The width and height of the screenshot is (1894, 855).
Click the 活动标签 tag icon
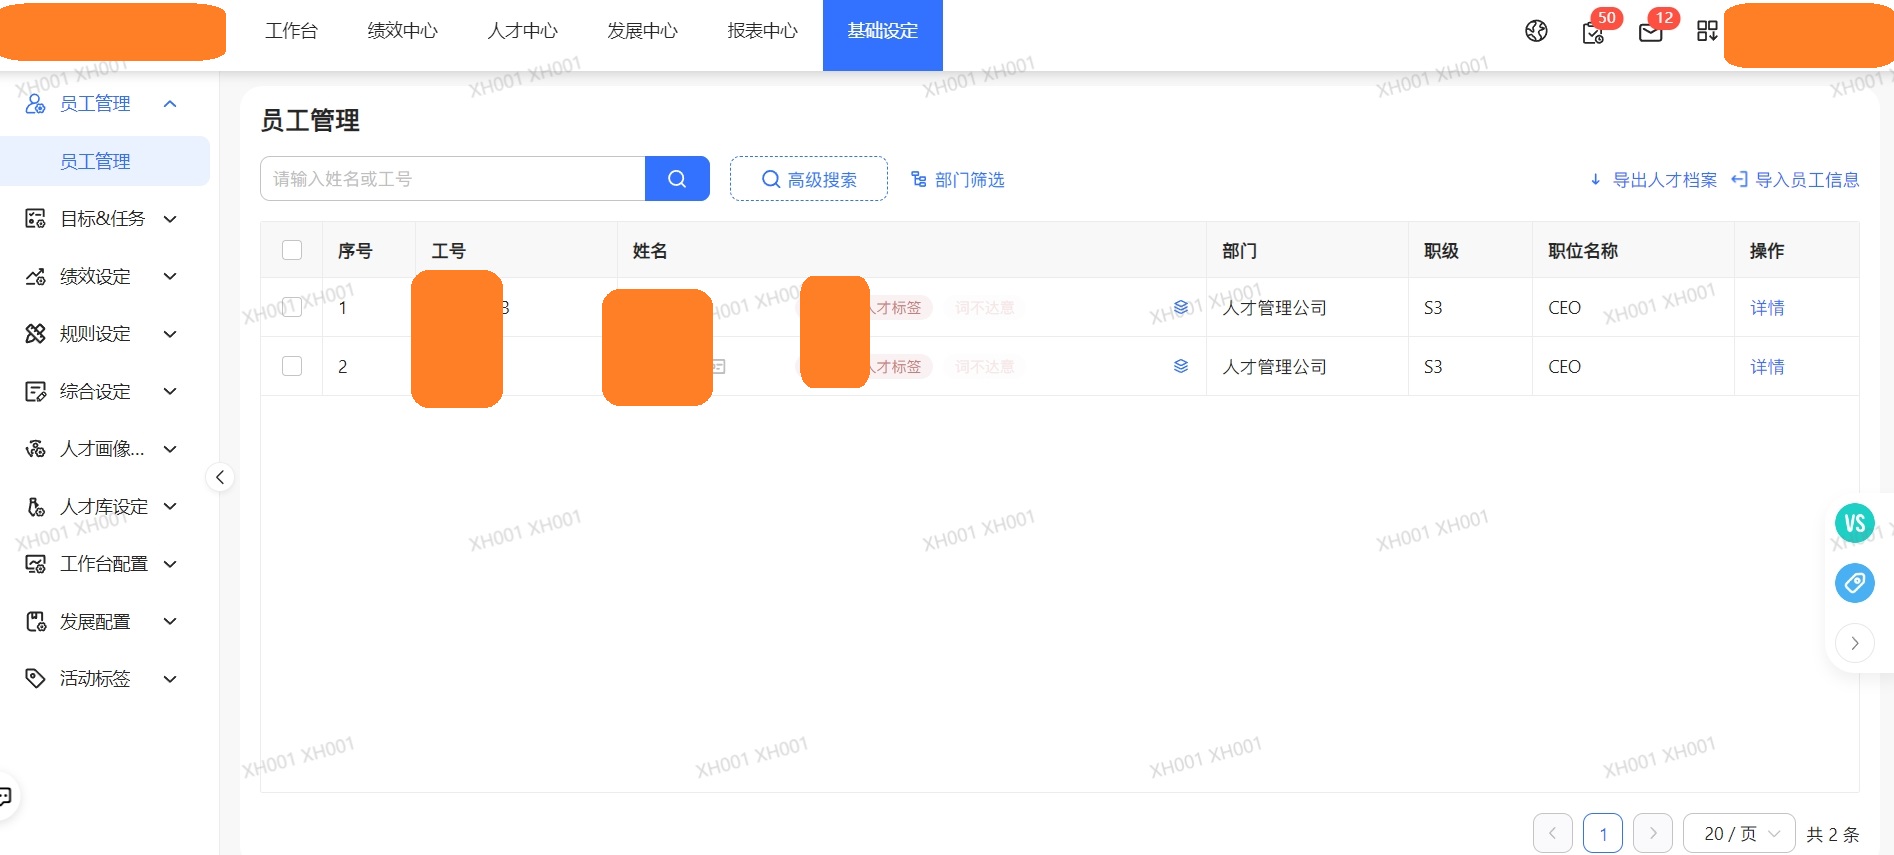(x=35, y=679)
